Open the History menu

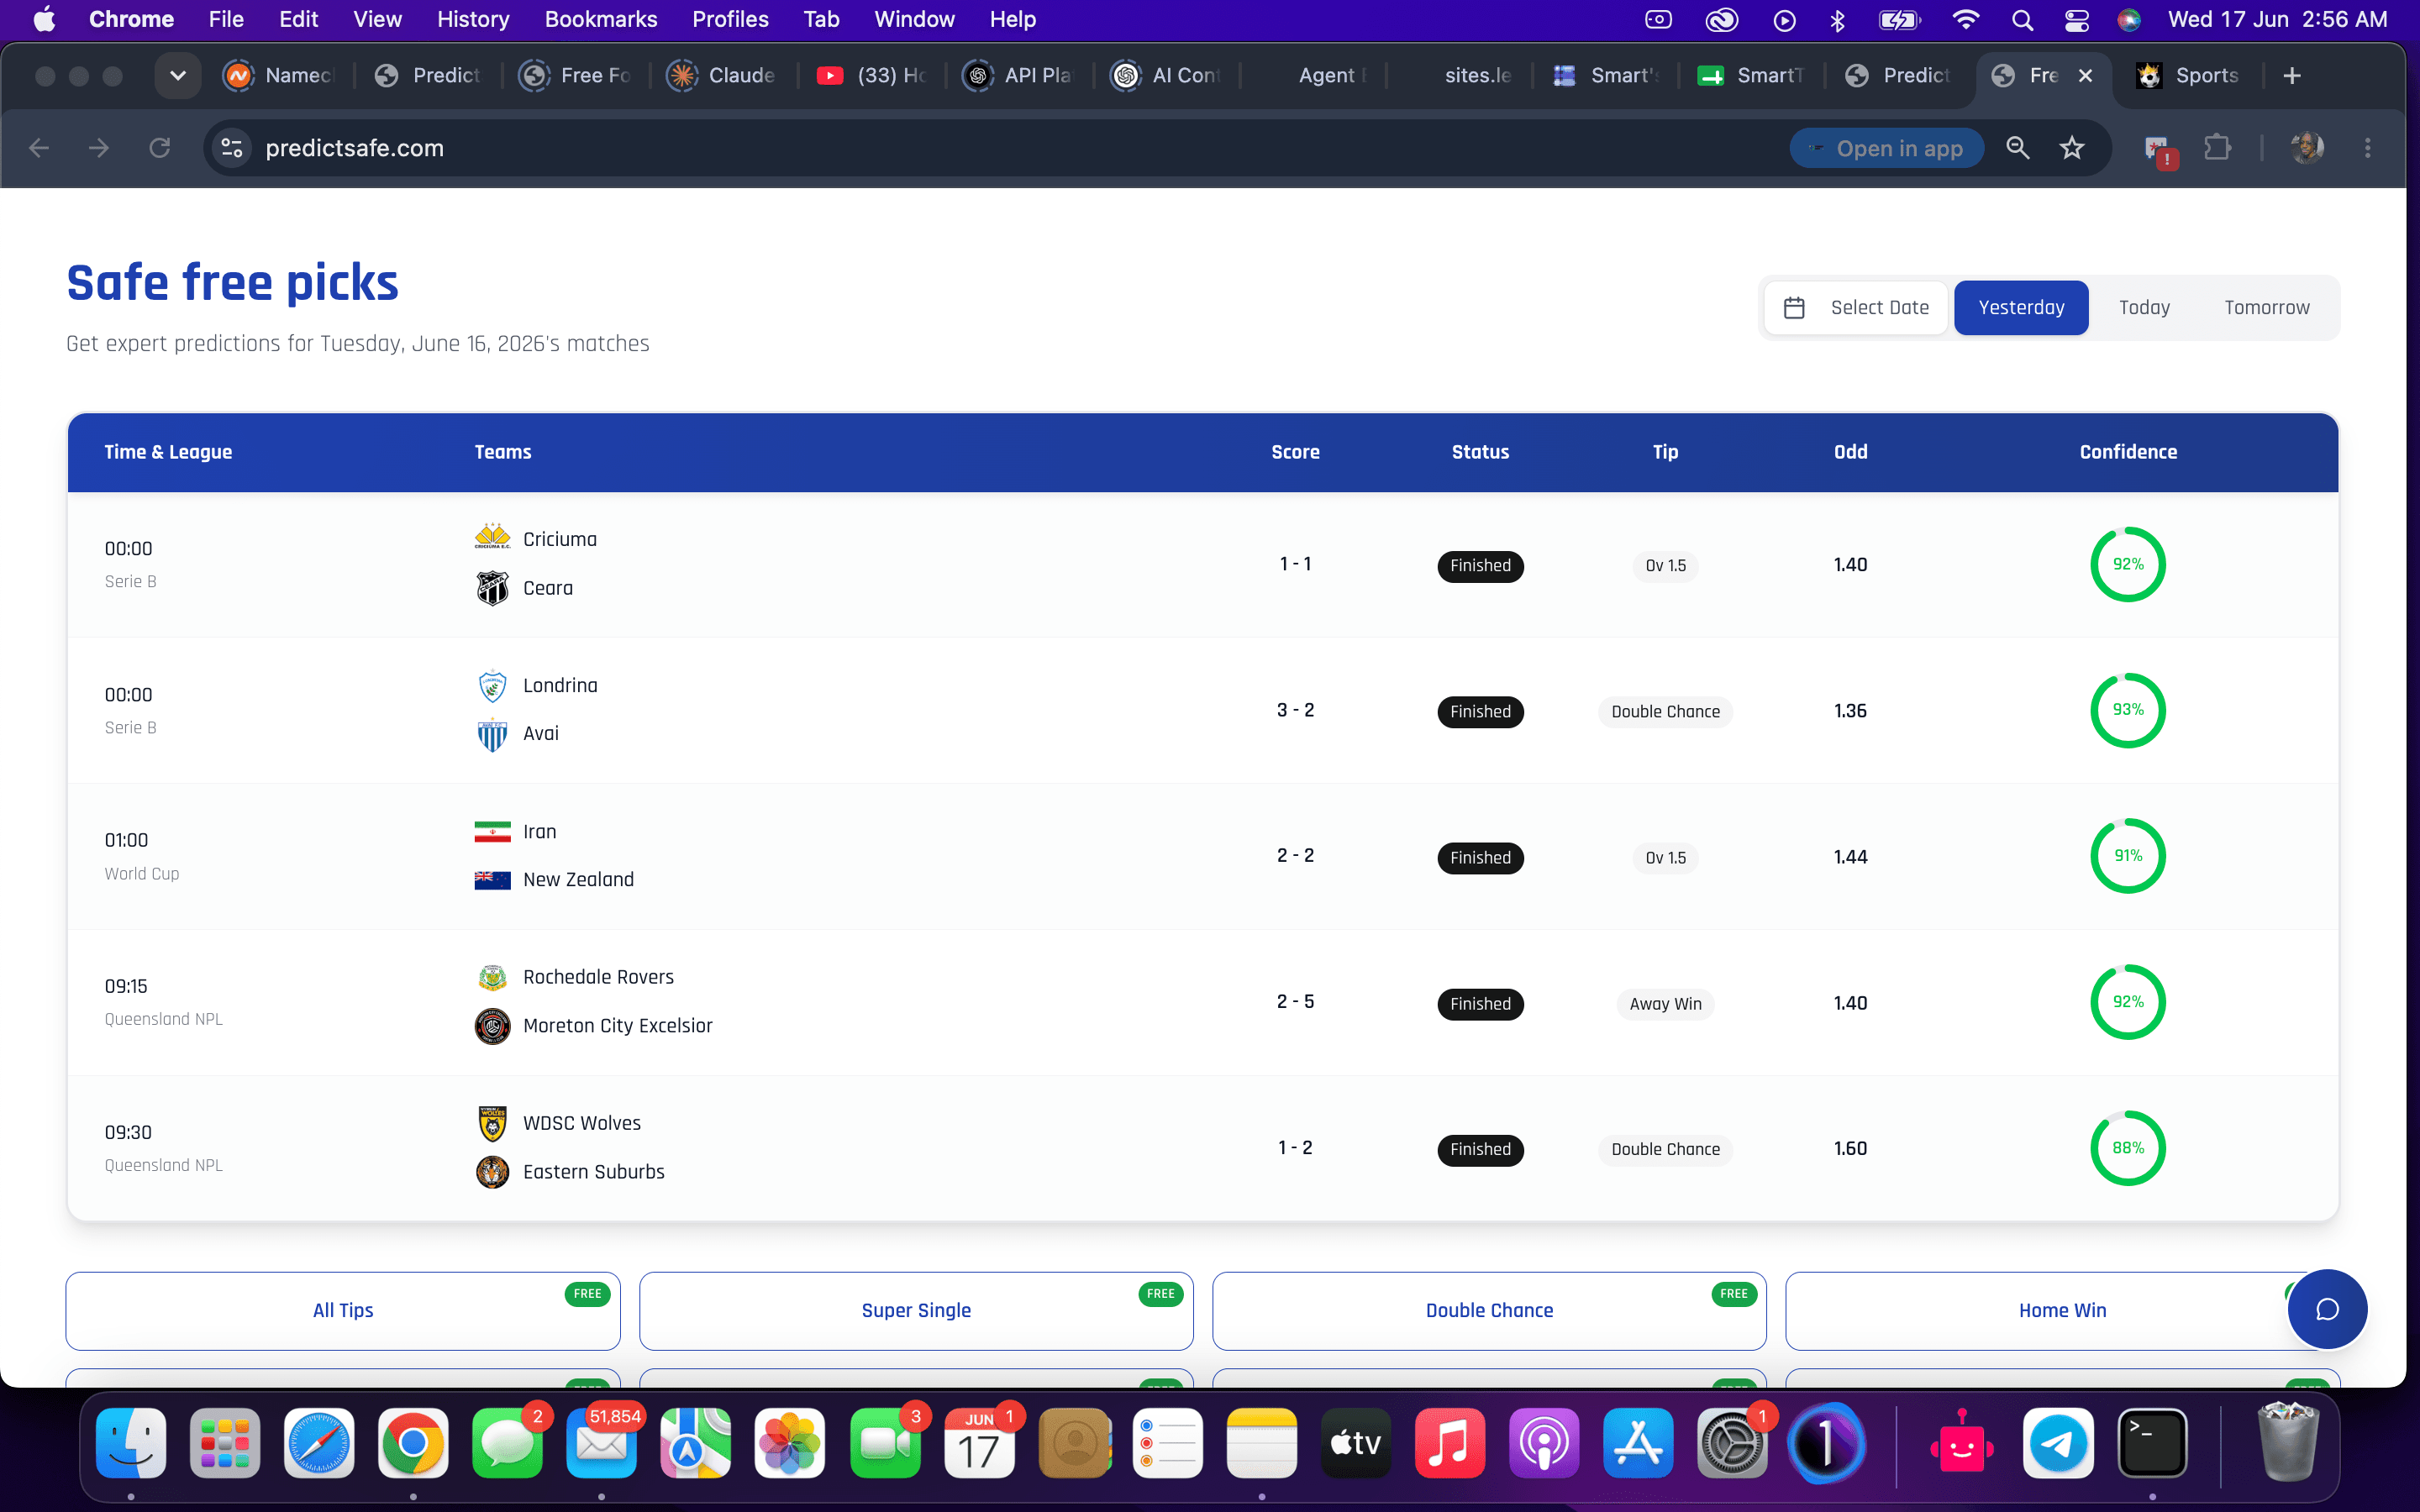coord(473,19)
